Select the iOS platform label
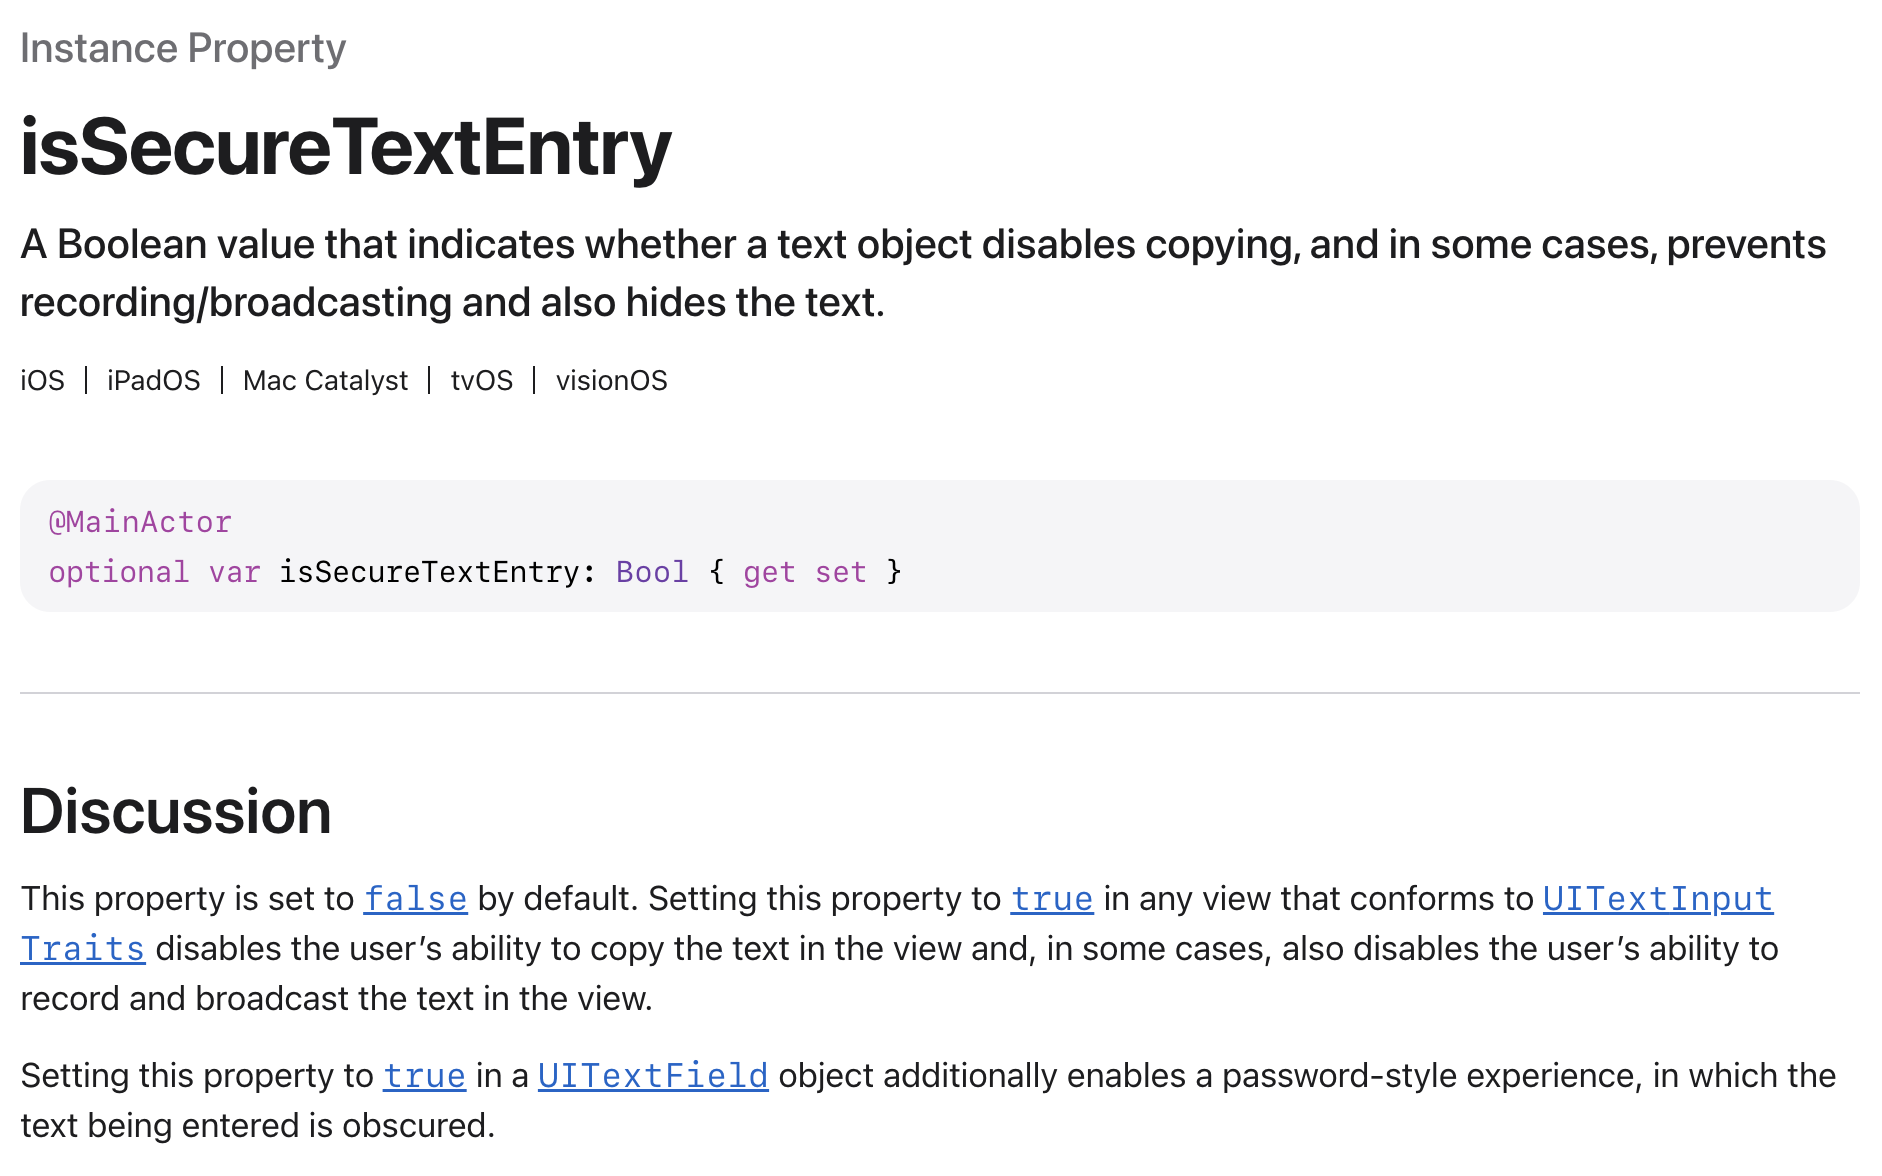Image resolution: width=1882 pixels, height=1176 pixels. (x=42, y=381)
